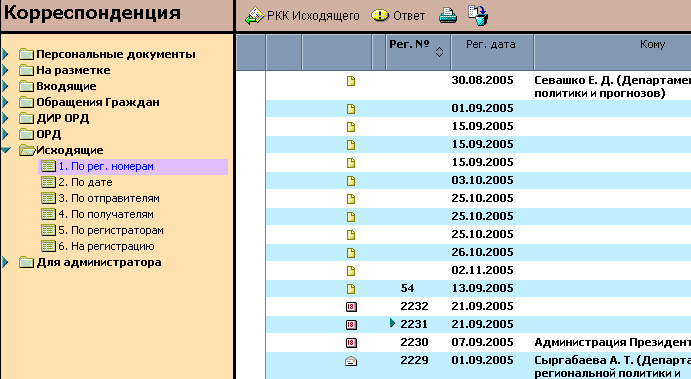Click table icon next to На регистрацию
Image resolution: width=691 pixels, height=379 pixels.
[48, 246]
